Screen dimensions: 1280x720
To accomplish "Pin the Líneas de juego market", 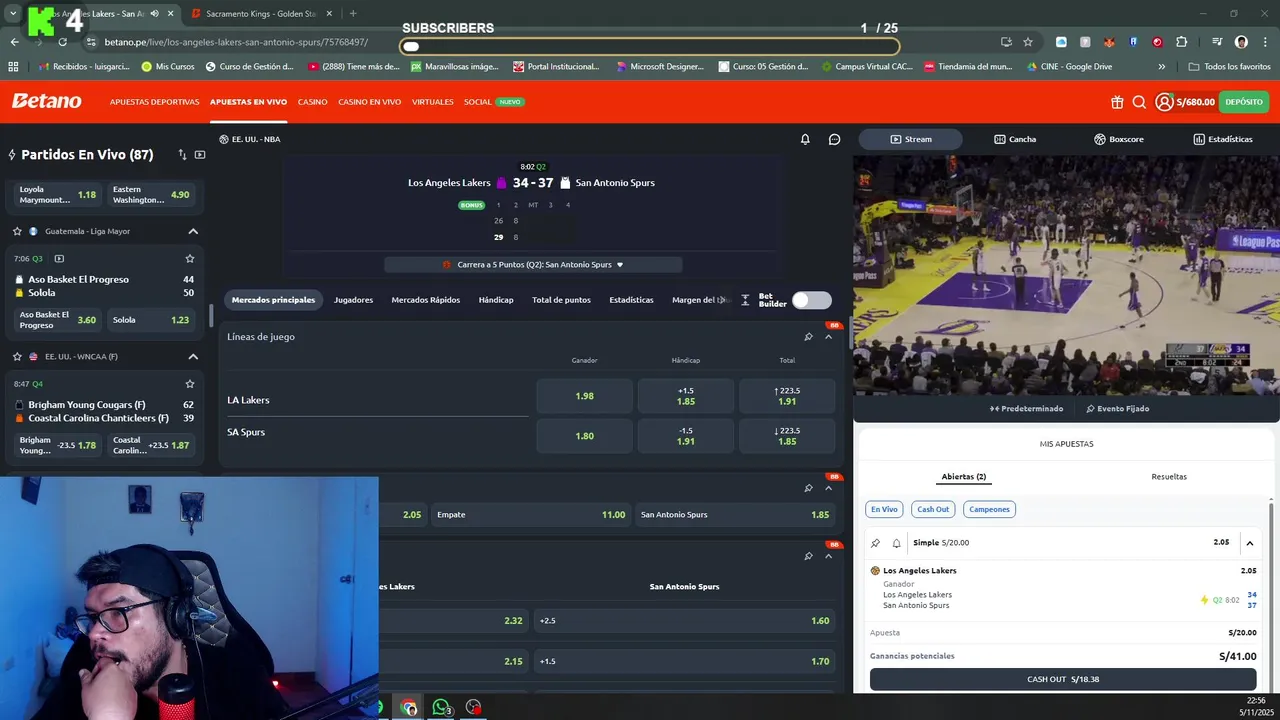I will (x=808, y=337).
